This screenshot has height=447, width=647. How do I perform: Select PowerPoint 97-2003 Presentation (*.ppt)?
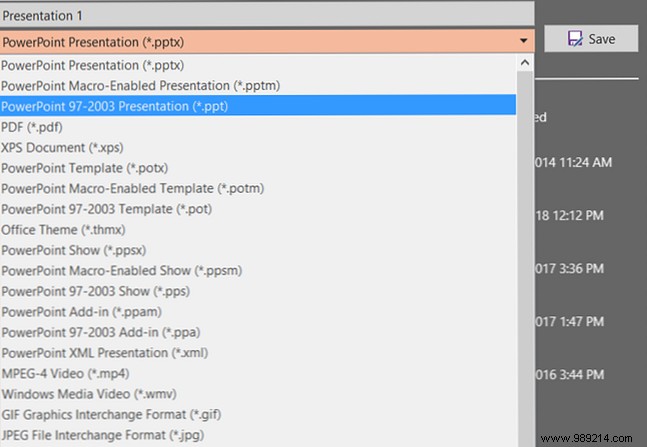(258, 106)
